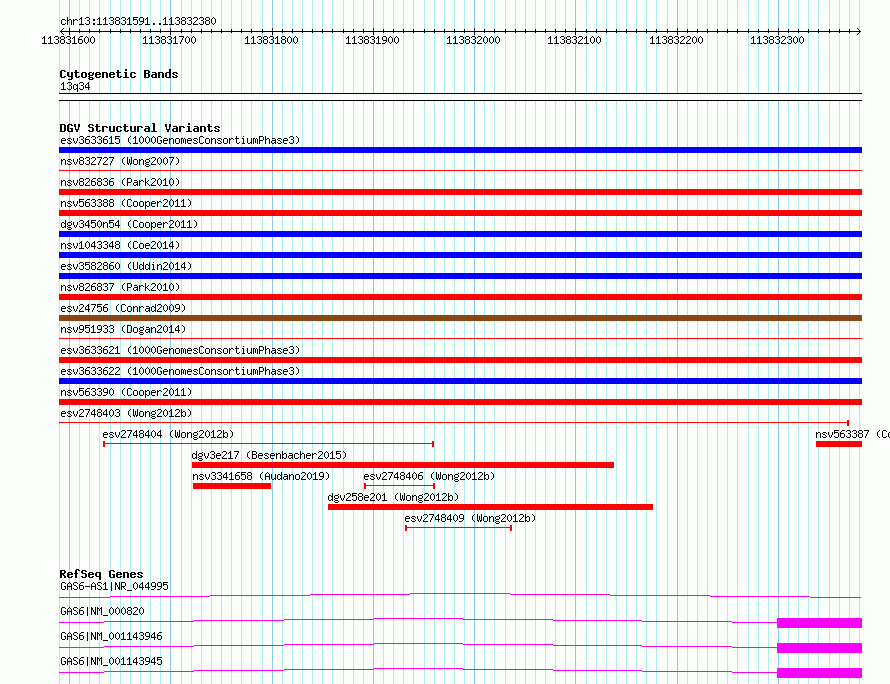Viewport: 890px width, 684px height.
Task: Select the nsv1043348 (Coe2014) label
Action: tap(120, 245)
